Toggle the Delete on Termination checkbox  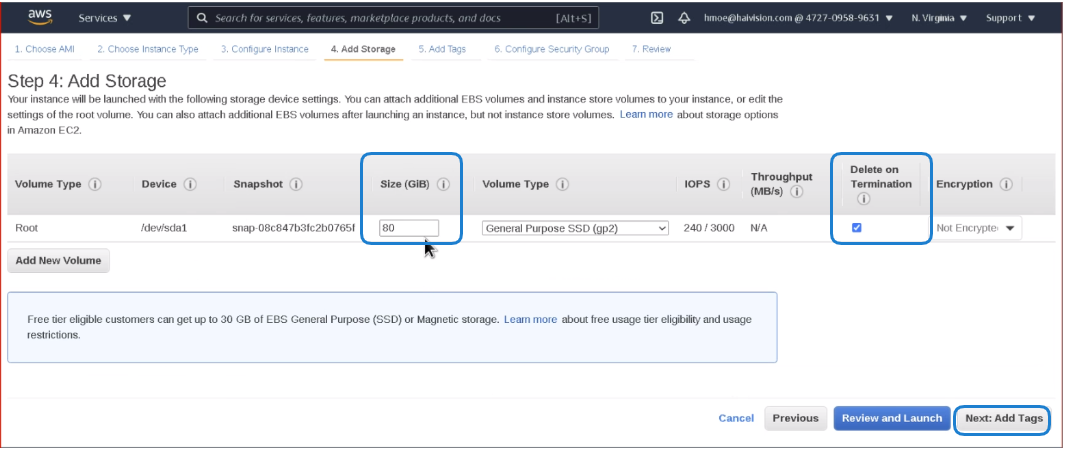click(856, 228)
